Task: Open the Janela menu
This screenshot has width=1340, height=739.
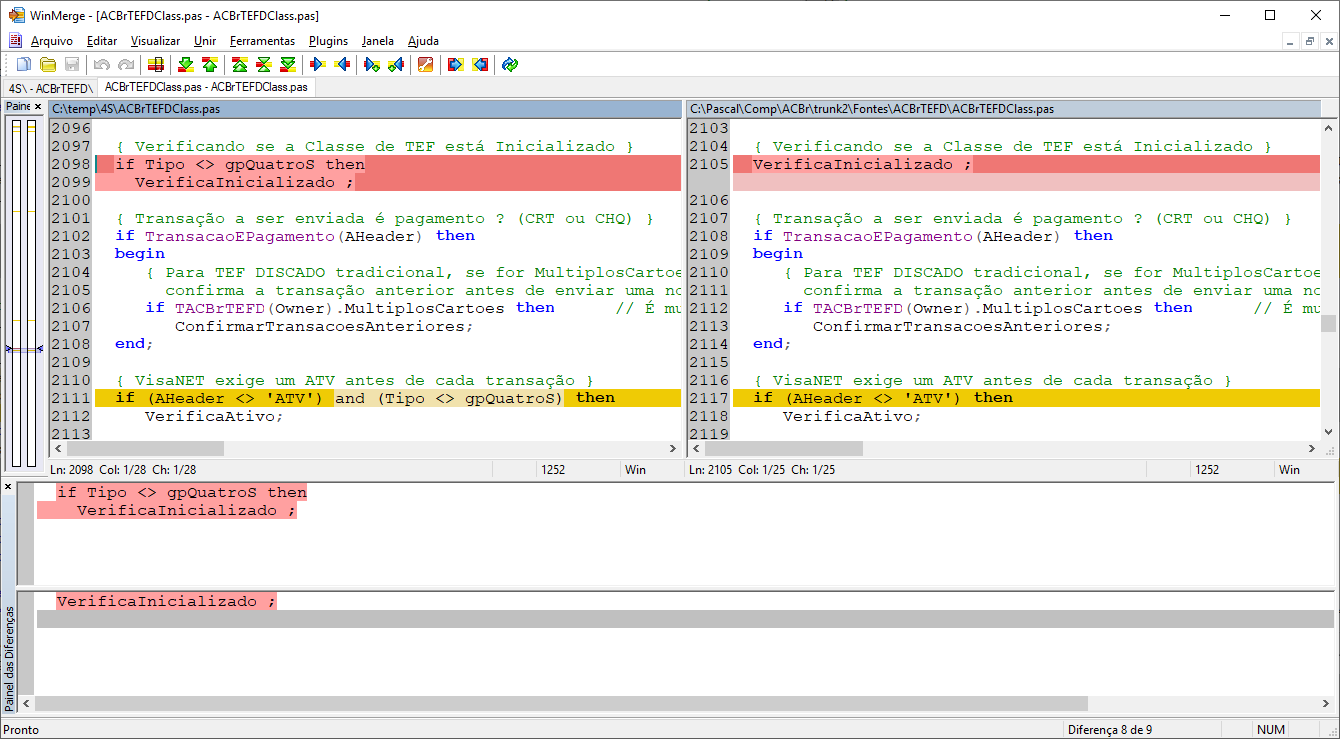Action: point(378,41)
